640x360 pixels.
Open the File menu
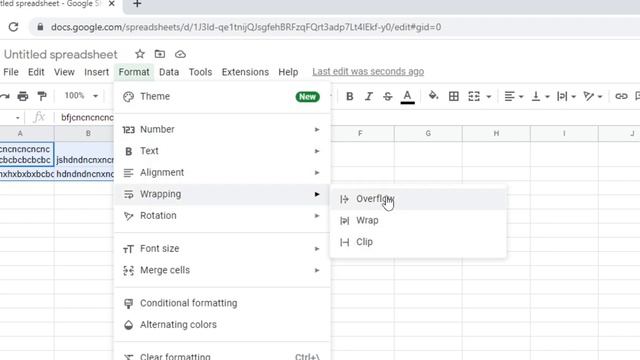coord(11,72)
